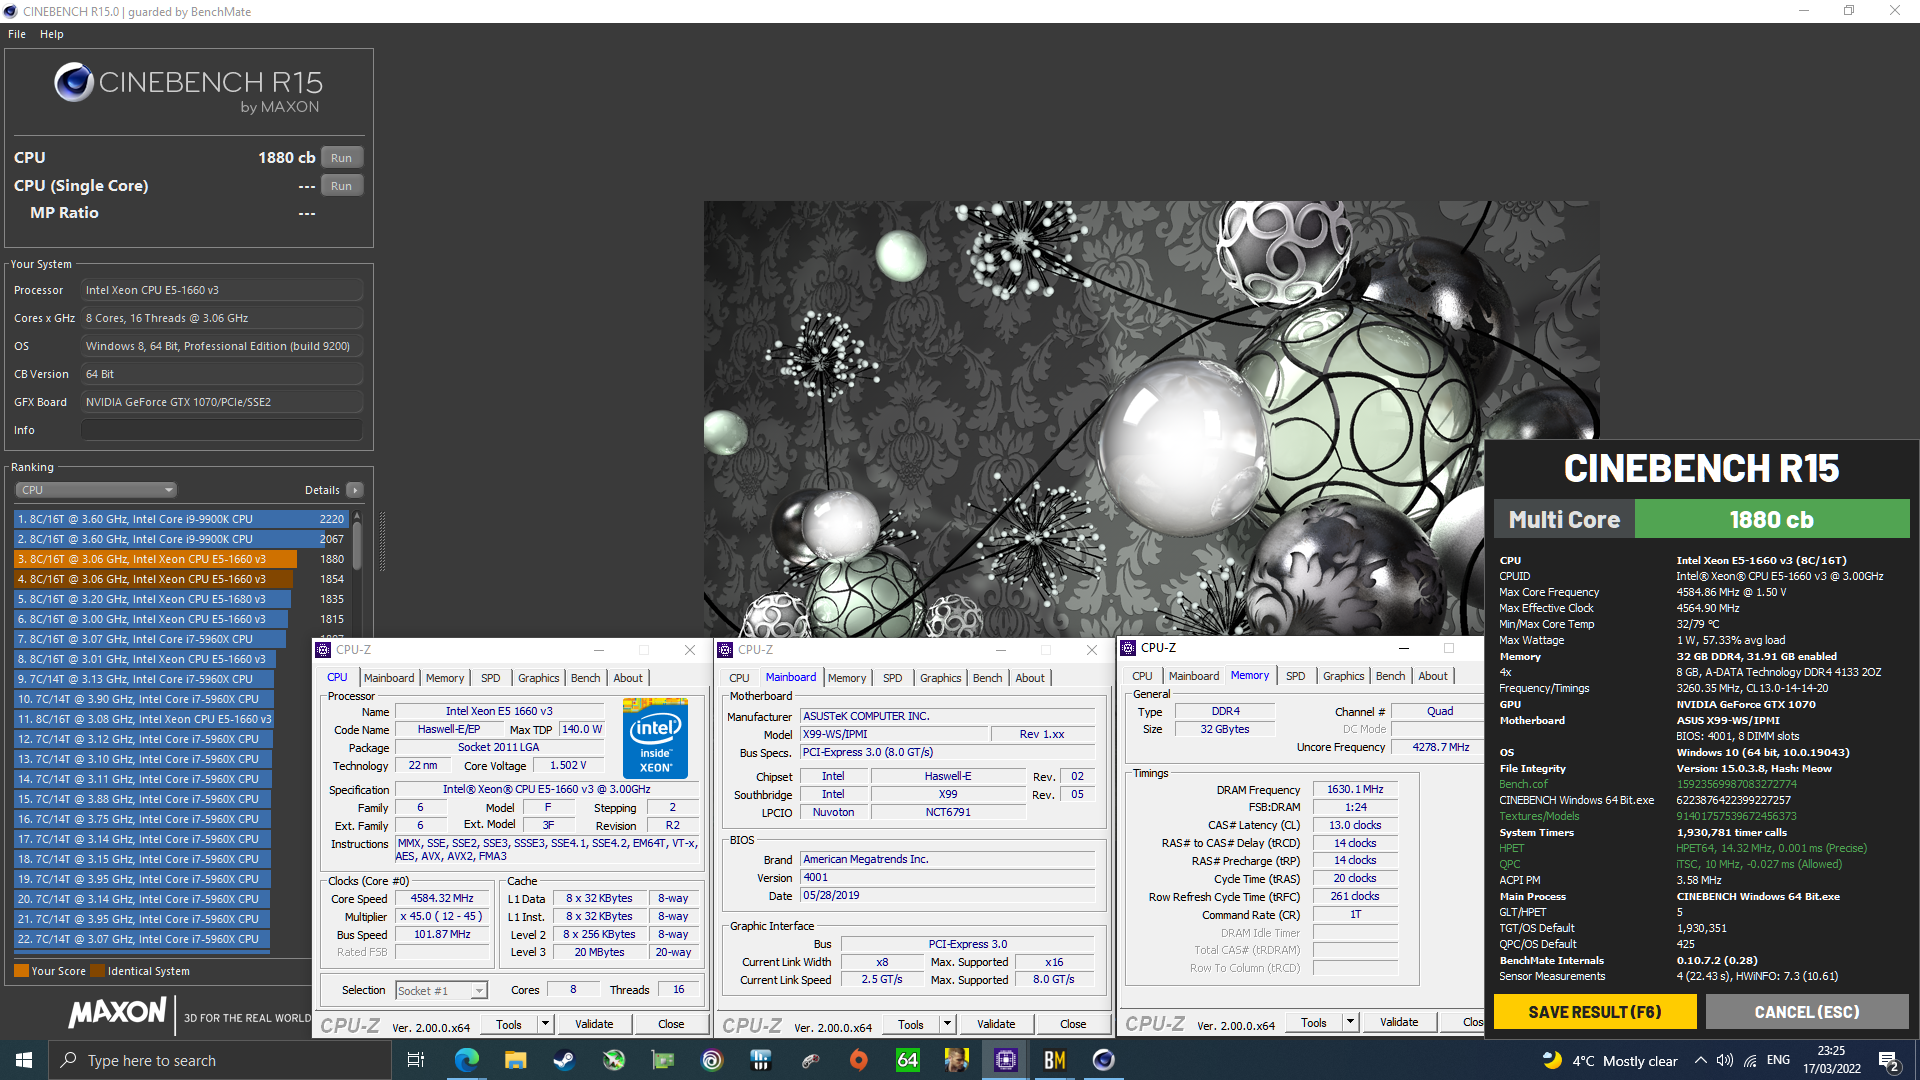Expand ranking Details arrow
Viewport: 1920px width, 1080px height.
pos(354,490)
